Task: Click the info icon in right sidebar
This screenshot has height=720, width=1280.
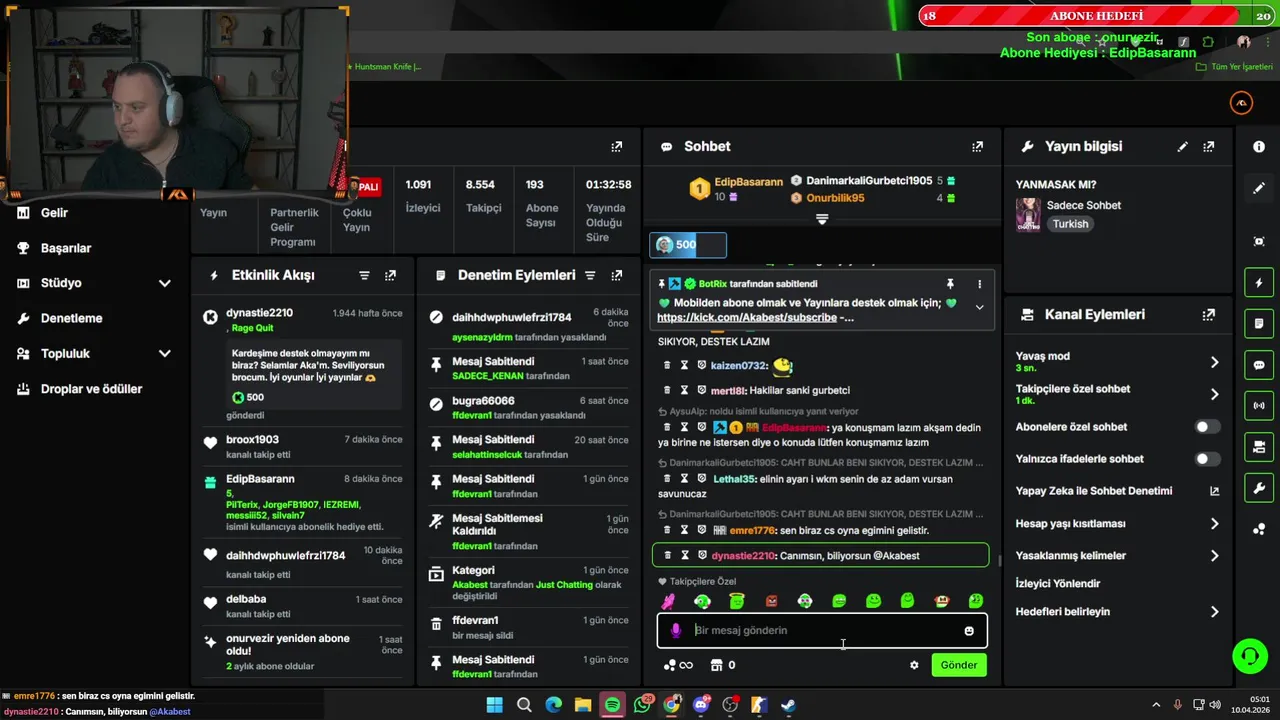Action: click(1259, 146)
